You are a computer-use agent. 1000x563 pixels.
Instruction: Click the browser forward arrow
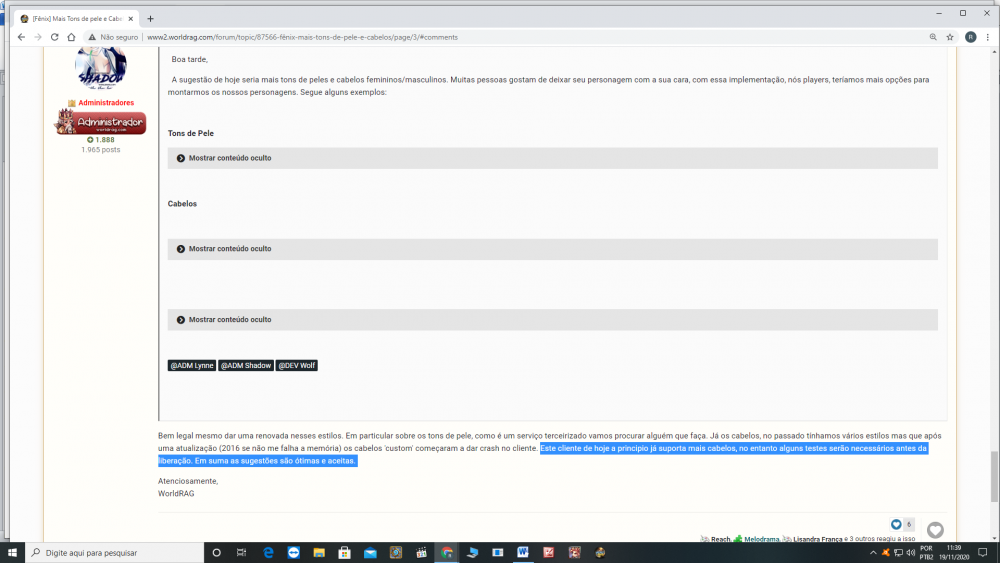click(38, 37)
